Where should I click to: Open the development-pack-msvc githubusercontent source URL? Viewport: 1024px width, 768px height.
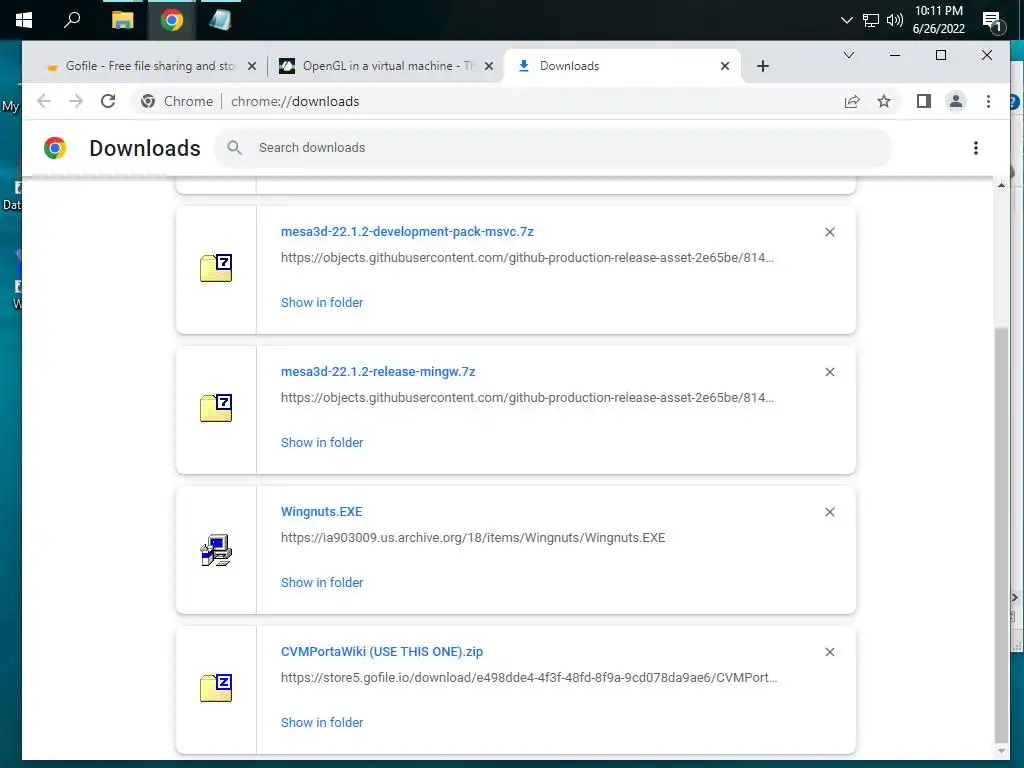click(527, 257)
